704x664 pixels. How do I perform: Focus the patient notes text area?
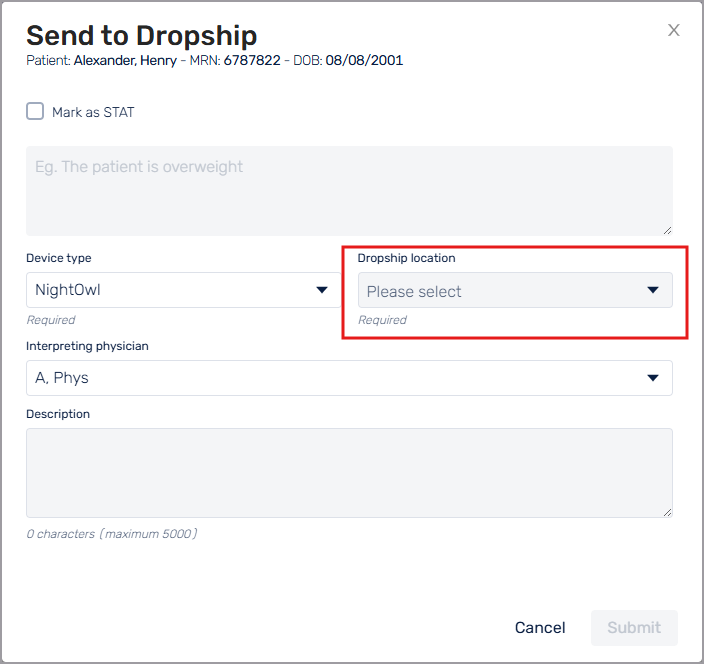[349, 190]
